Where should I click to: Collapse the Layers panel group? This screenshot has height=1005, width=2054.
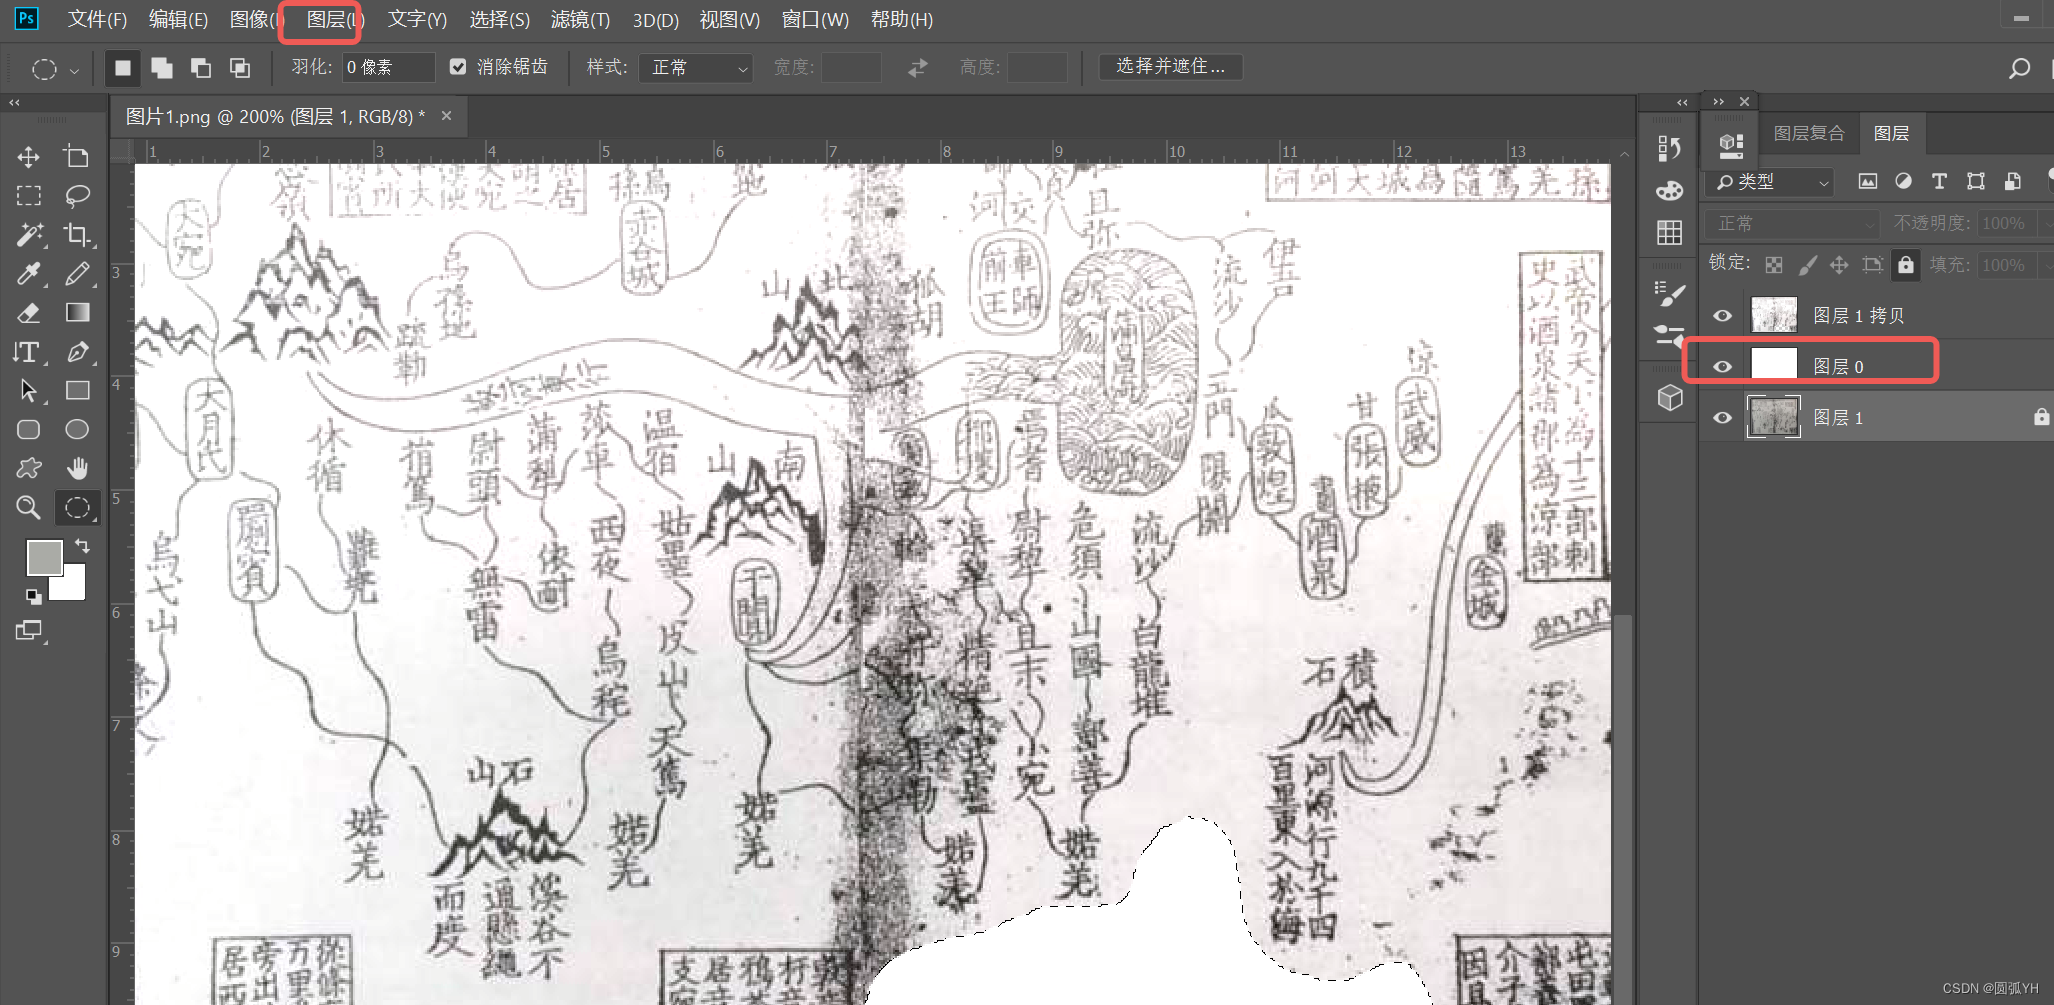1718,102
